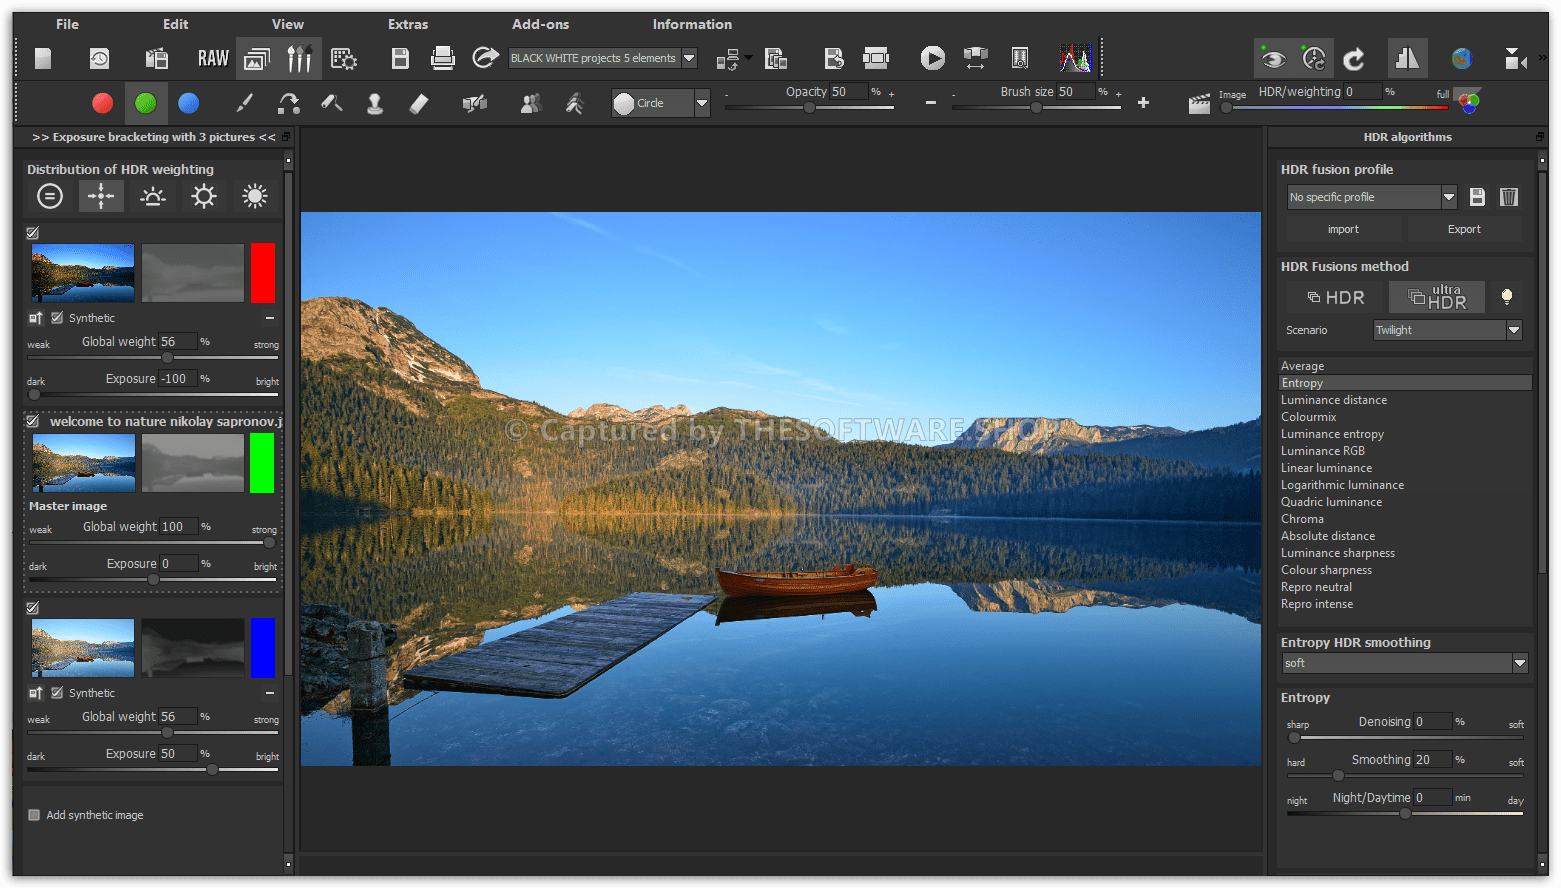
Task: Expand the Entropy HDR smoothing soft dropdown
Action: coord(1519,663)
